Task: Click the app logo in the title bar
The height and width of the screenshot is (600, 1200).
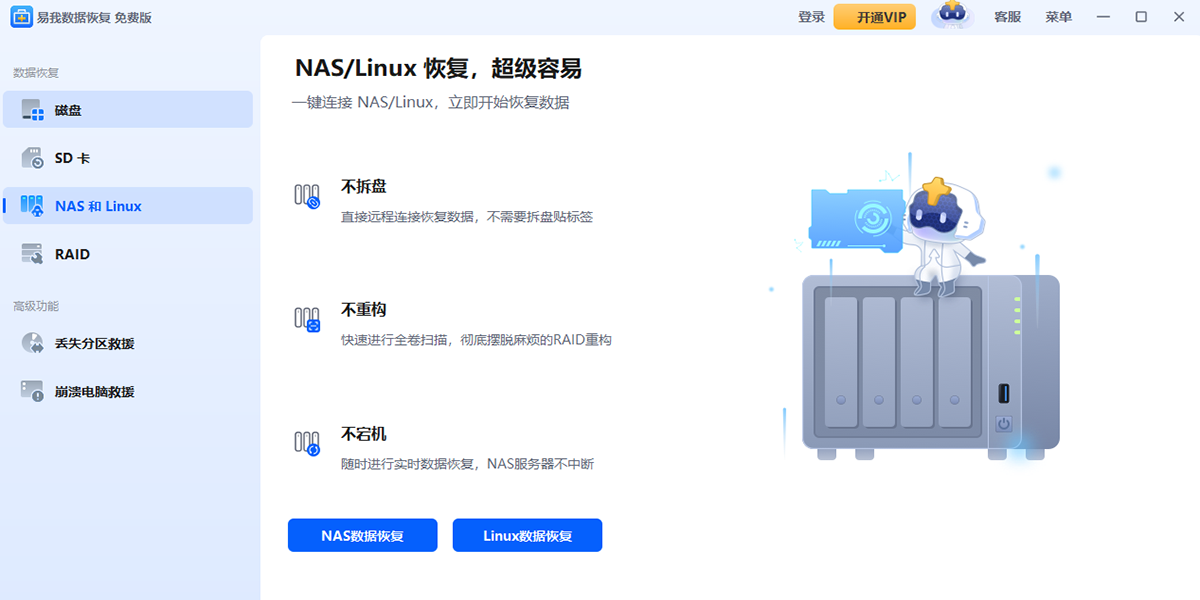Action: [20, 17]
